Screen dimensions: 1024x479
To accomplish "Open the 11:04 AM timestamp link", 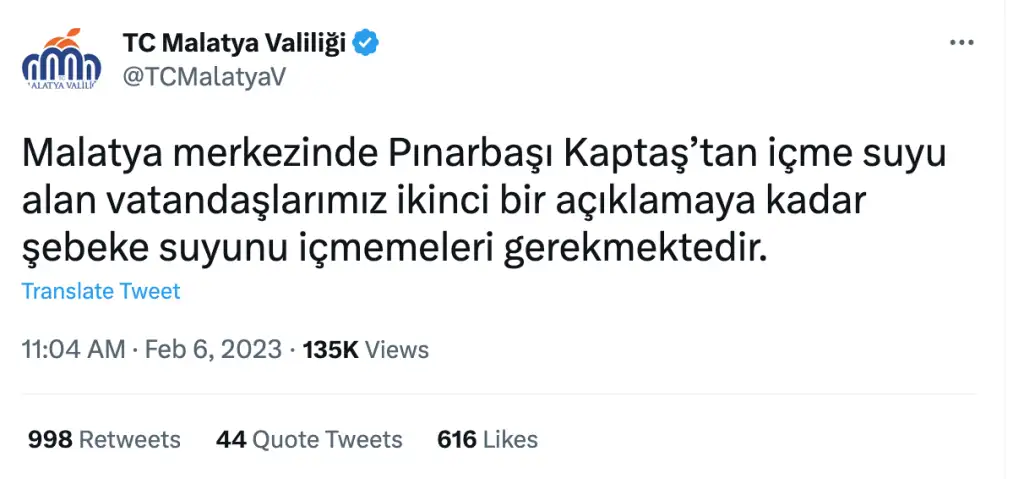I will point(73,350).
